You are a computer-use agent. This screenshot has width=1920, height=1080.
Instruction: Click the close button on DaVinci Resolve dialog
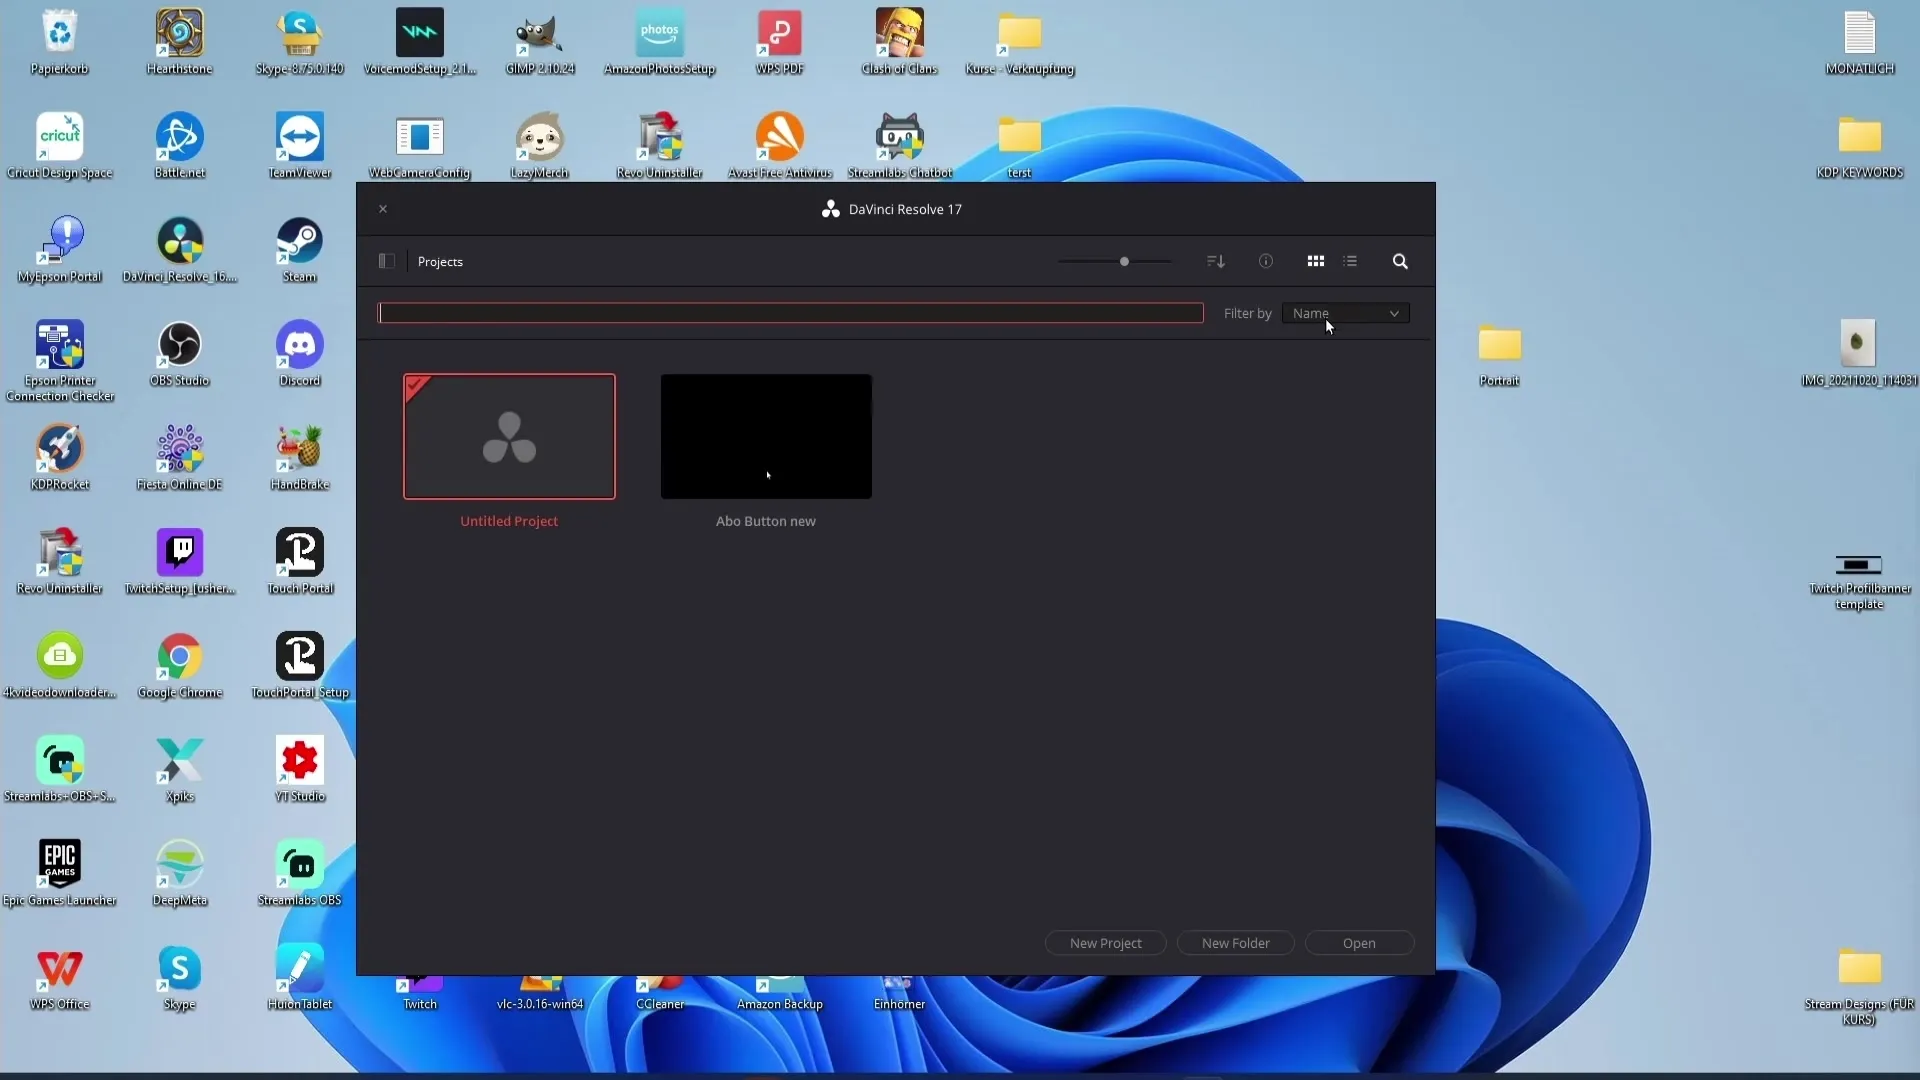click(x=382, y=208)
